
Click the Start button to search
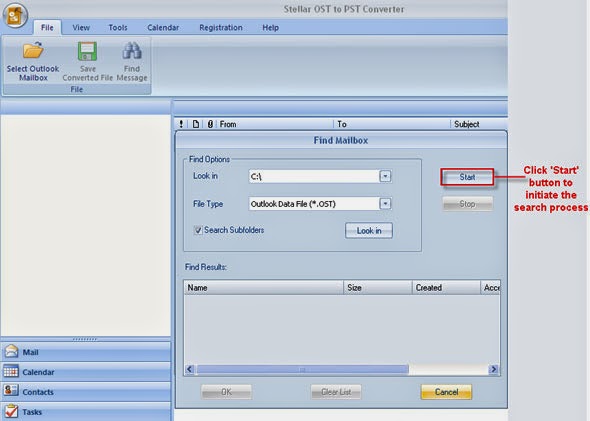pos(467,177)
